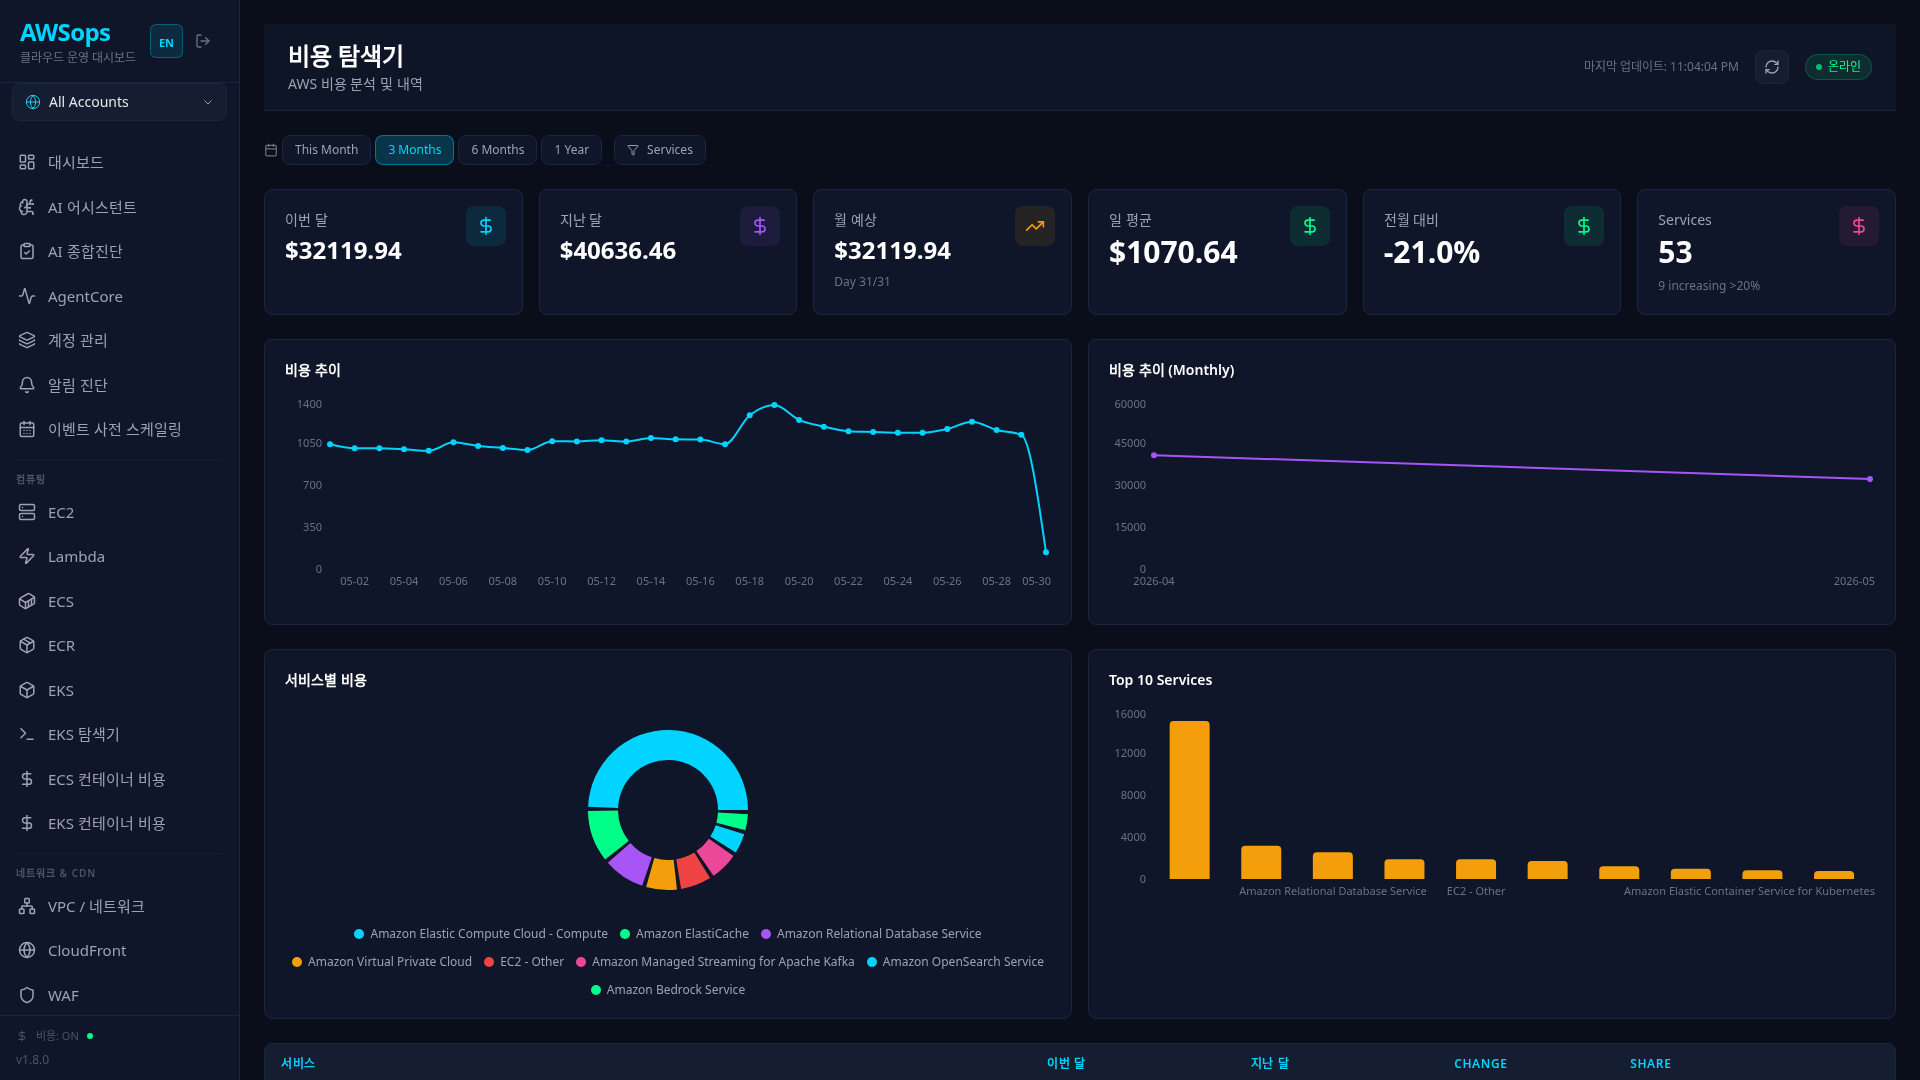The image size is (1920, 1080).
Task: Open the All Accounts dropdown
Action: (x=119, y=102)
